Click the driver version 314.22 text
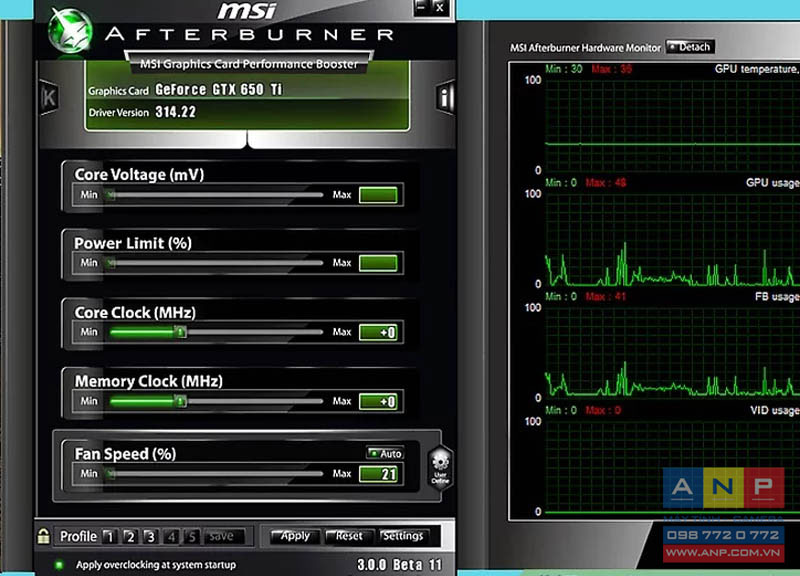Image resolution: width=800 pixels, height=576 pixels. [x=176, y=112]
